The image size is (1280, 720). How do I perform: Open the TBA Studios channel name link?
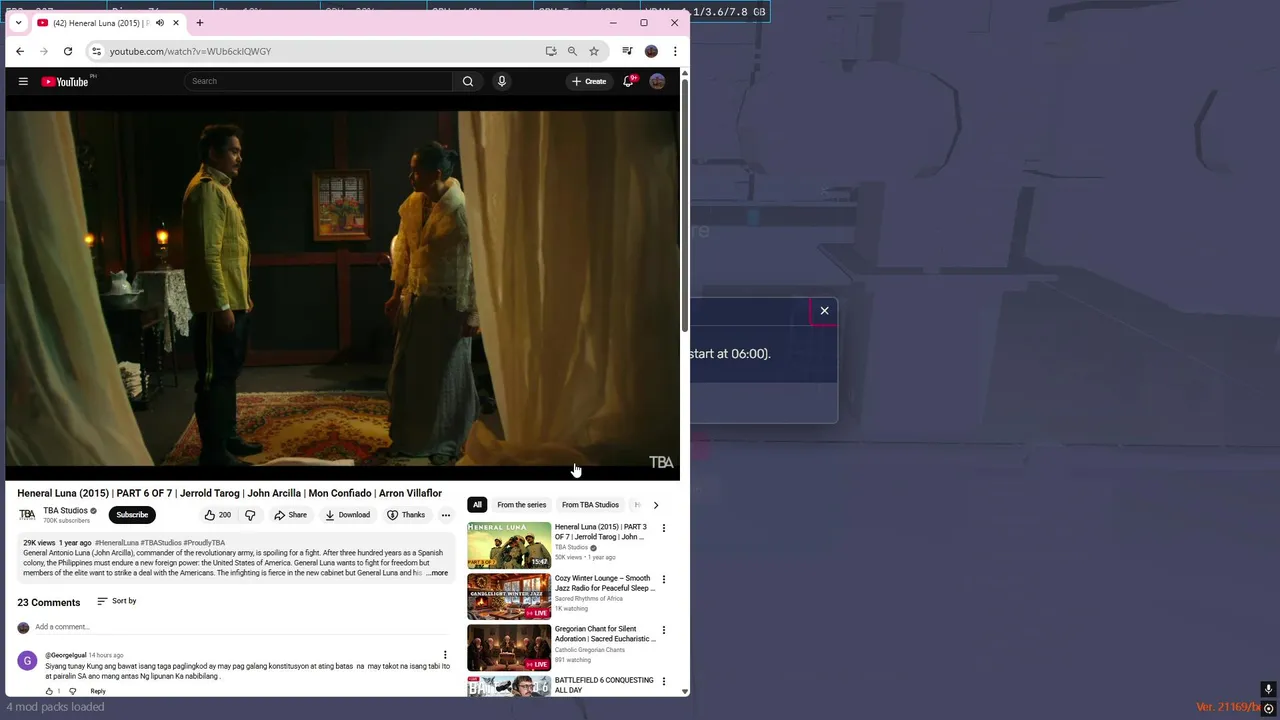[65, 511]
